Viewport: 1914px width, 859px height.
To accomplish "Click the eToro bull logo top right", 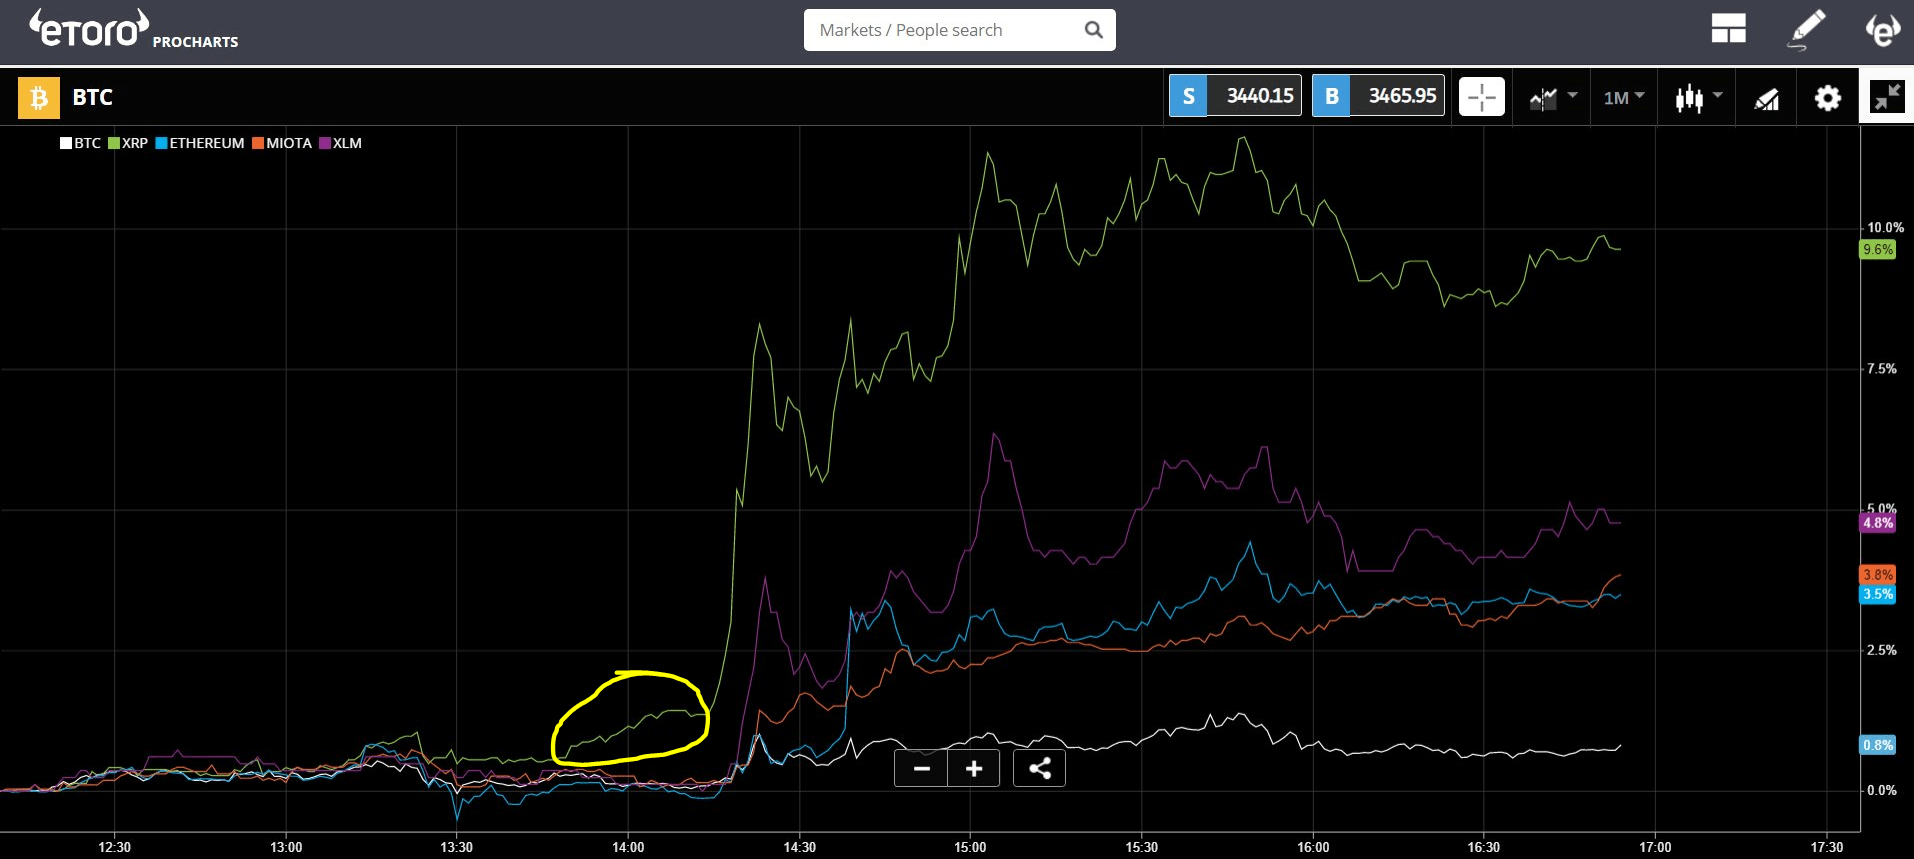I will point(1882,30).
